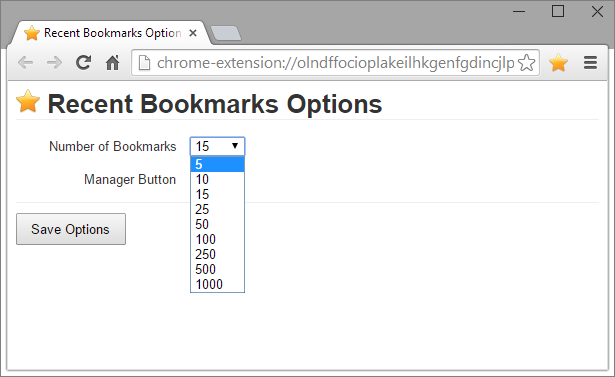This screenshot has width=615, height=377.
Task: Maximize the browser window
Action: 558,11
